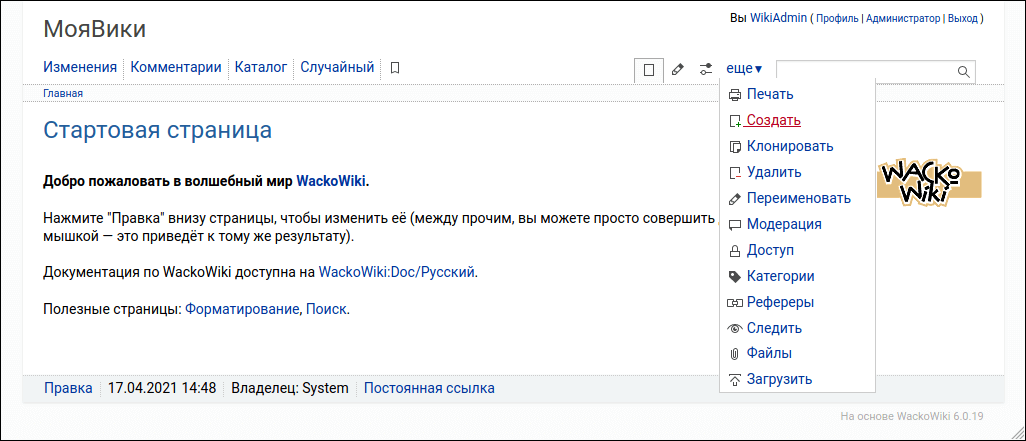Choose Клонировать menu entry

pyautogui.click(x=789, y=146)
